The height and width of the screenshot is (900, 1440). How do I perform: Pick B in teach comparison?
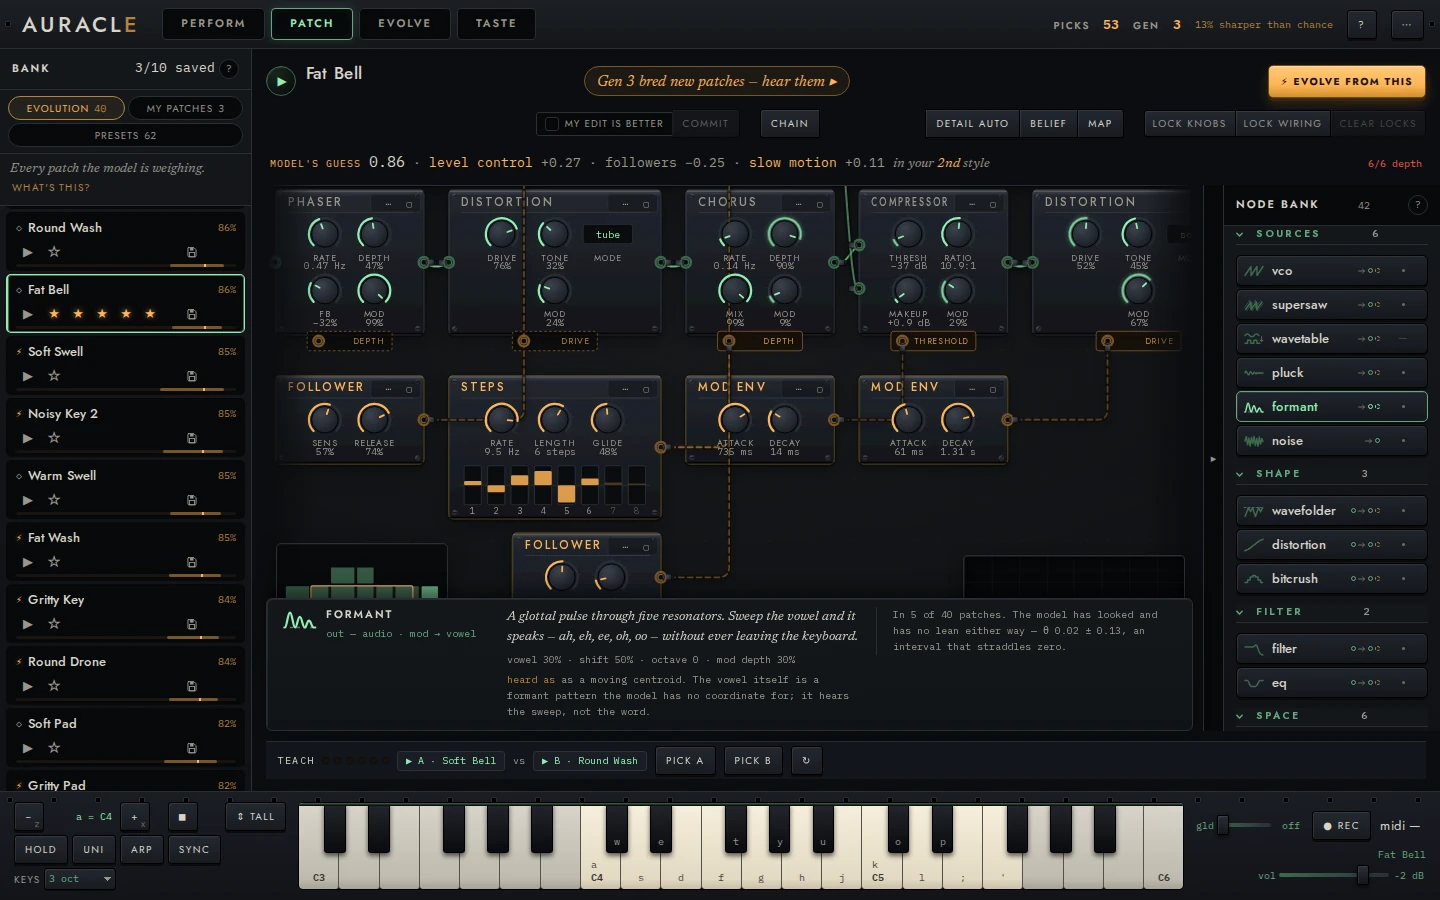(x=753, y=761)
